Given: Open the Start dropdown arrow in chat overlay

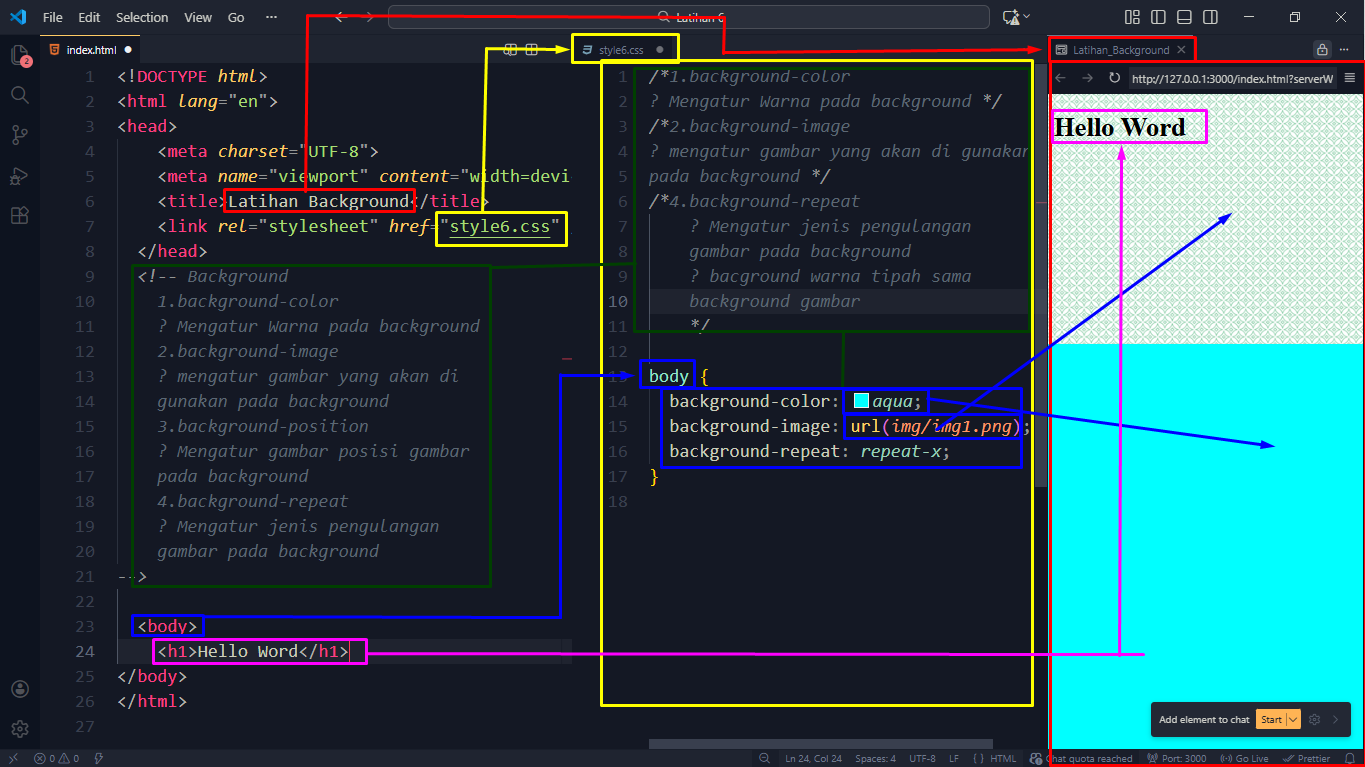Looking at the screenshot, I should [1294, 719].
